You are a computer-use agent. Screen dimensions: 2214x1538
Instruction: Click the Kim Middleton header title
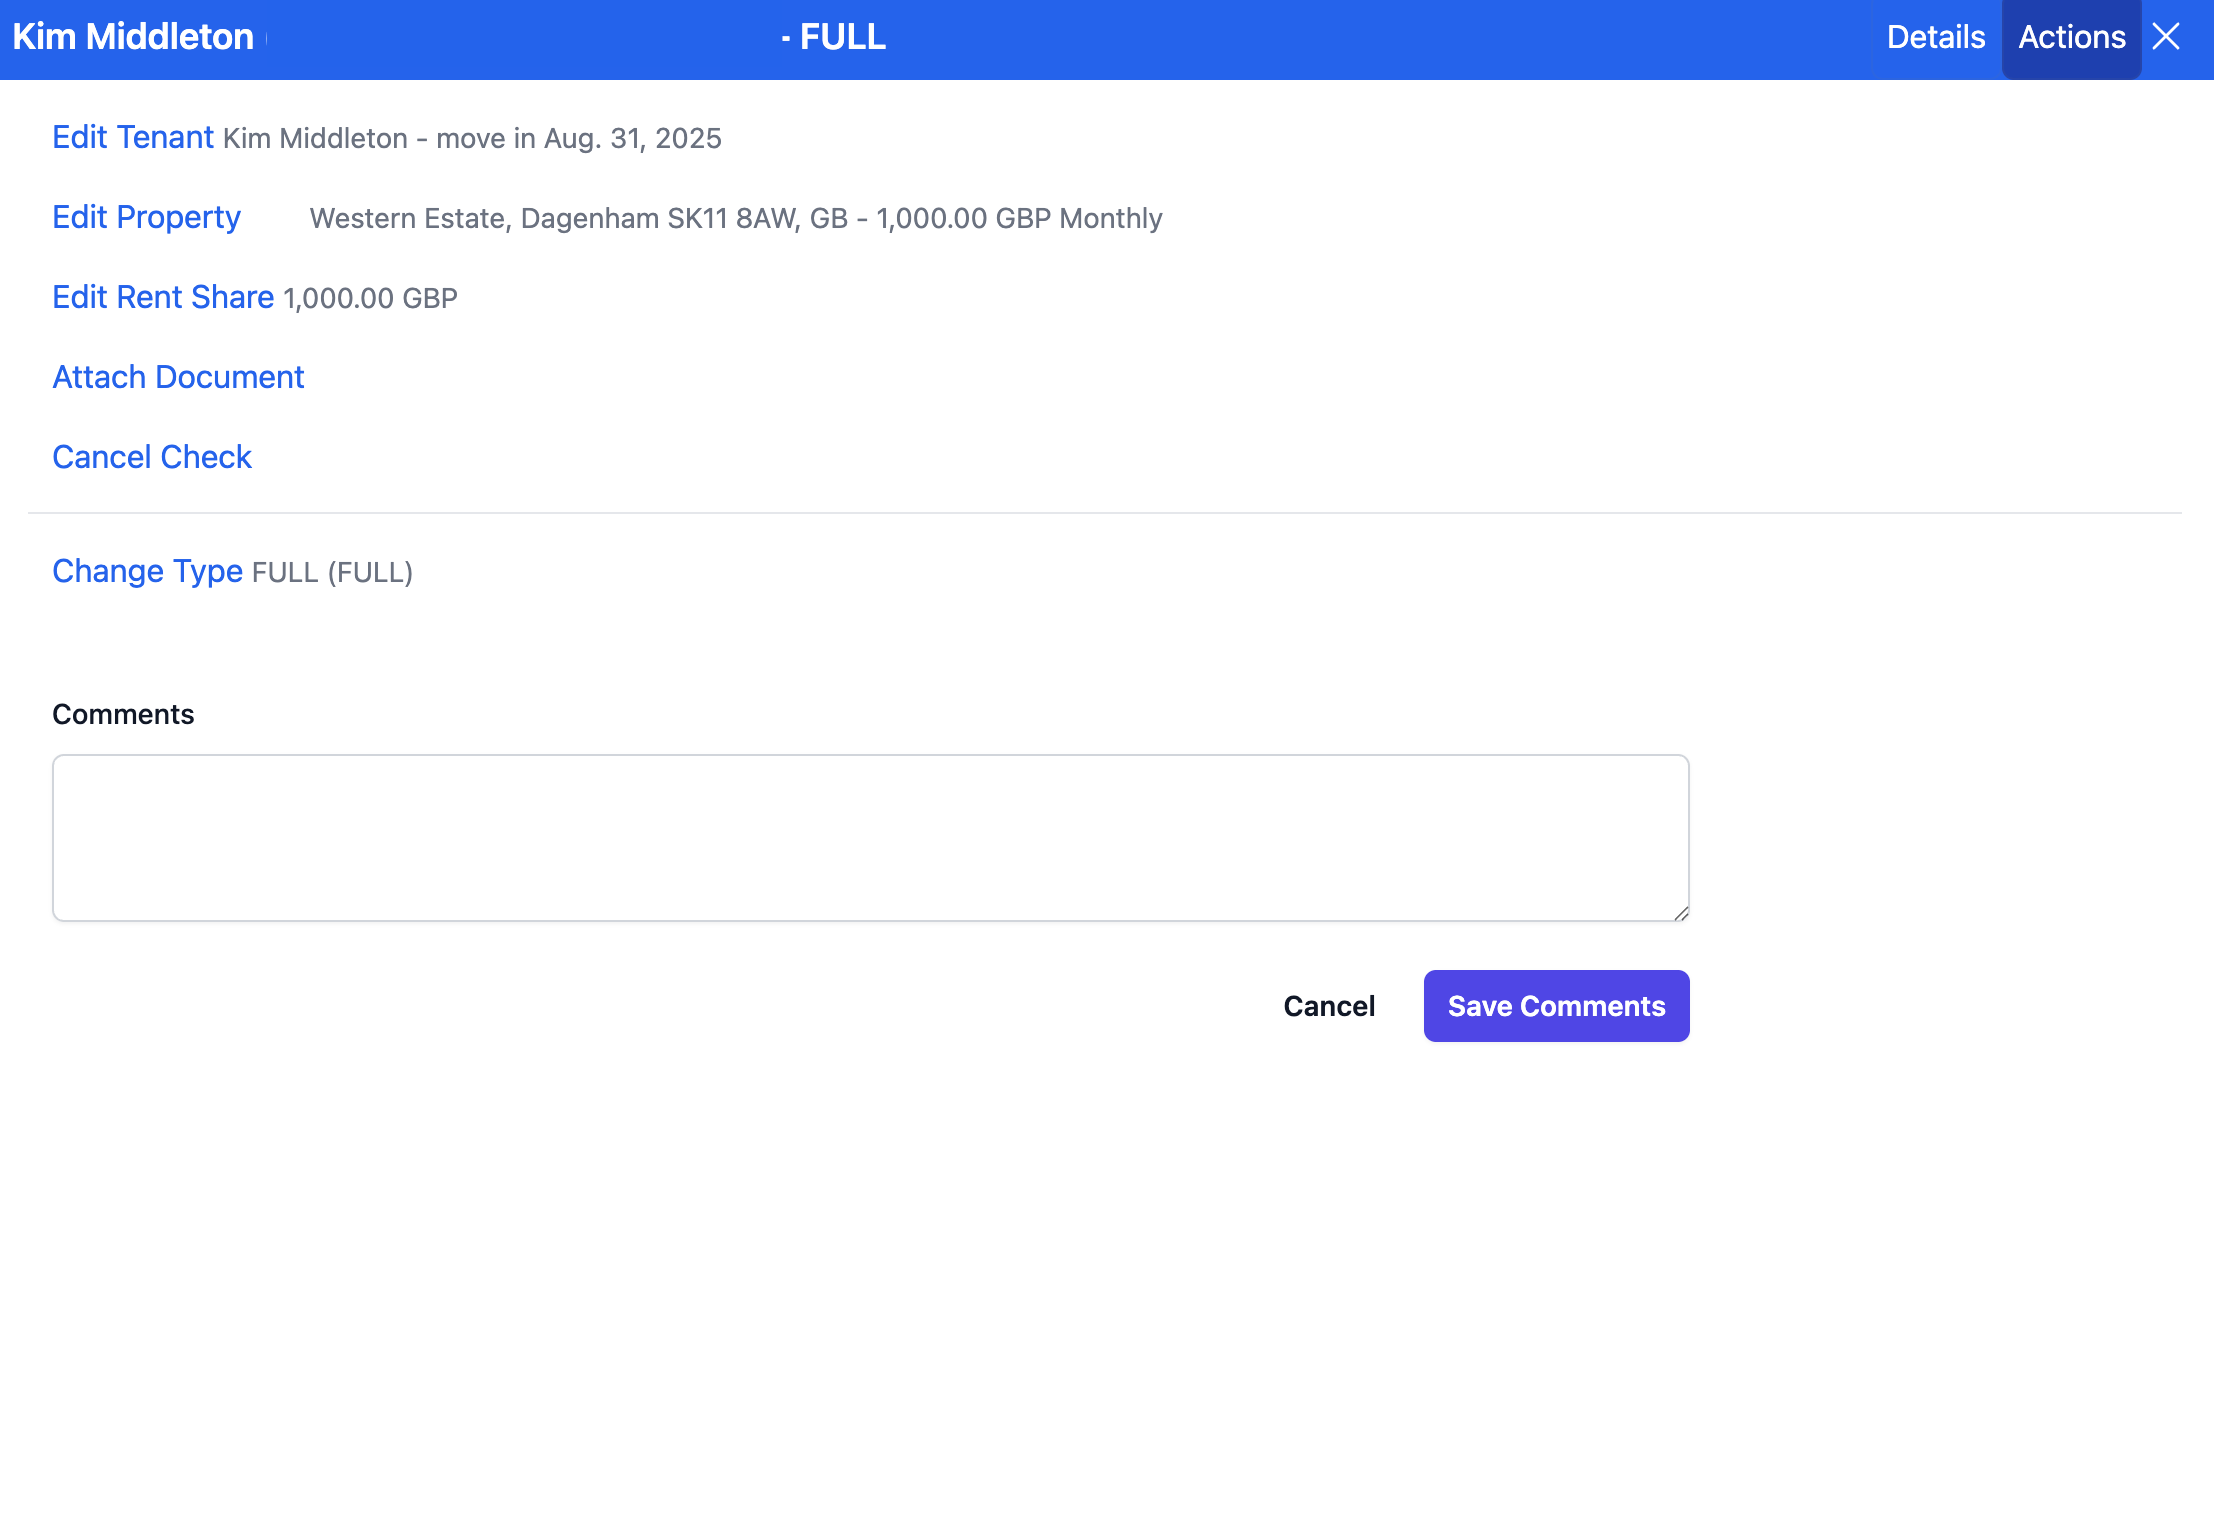click(133, 37)
